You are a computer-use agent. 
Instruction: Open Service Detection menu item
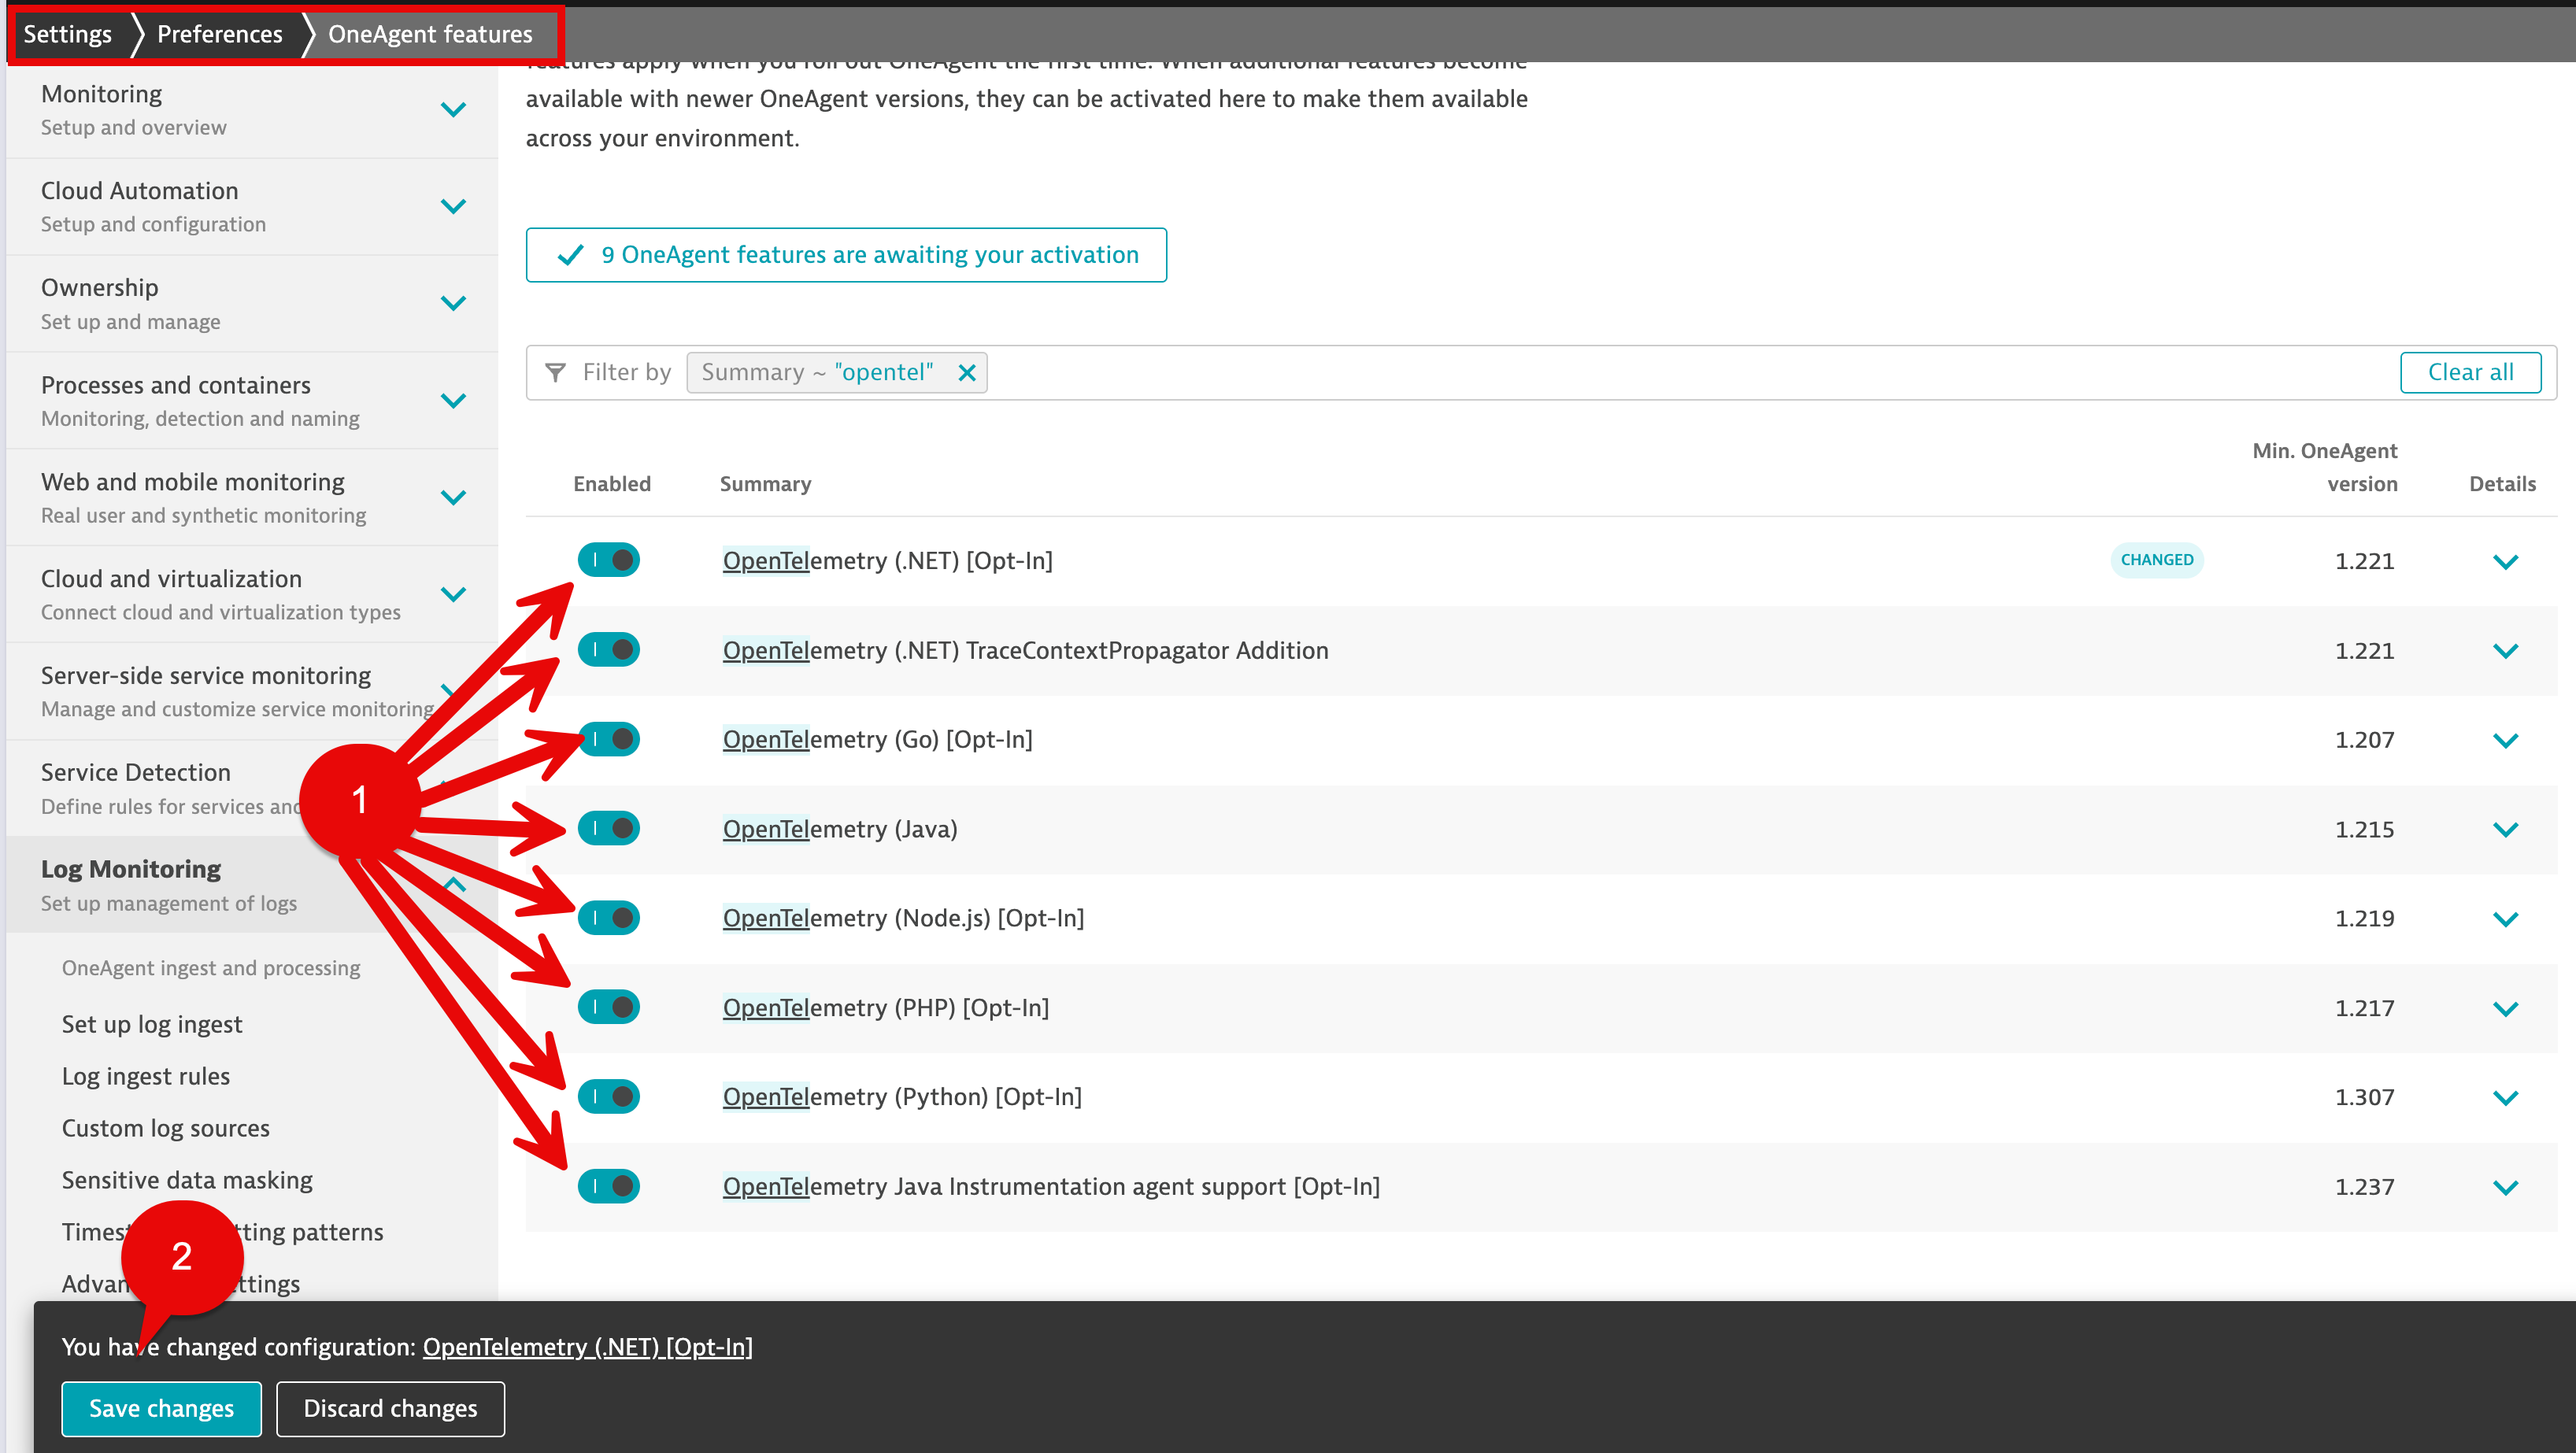[x=252, y=789]
